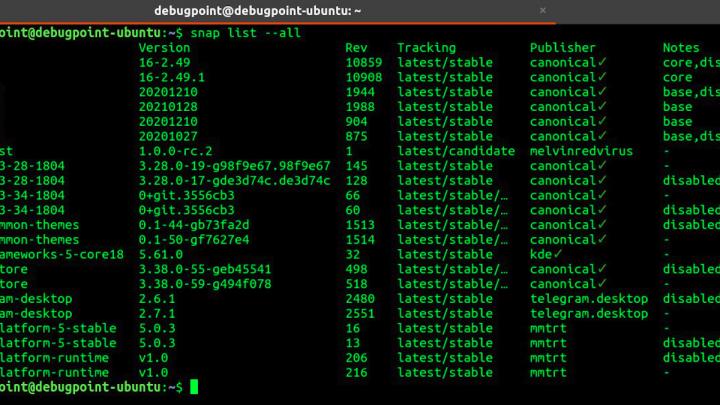Click the kde verified publisher entry
The image size is (720, 405).
tap(546, 254)
